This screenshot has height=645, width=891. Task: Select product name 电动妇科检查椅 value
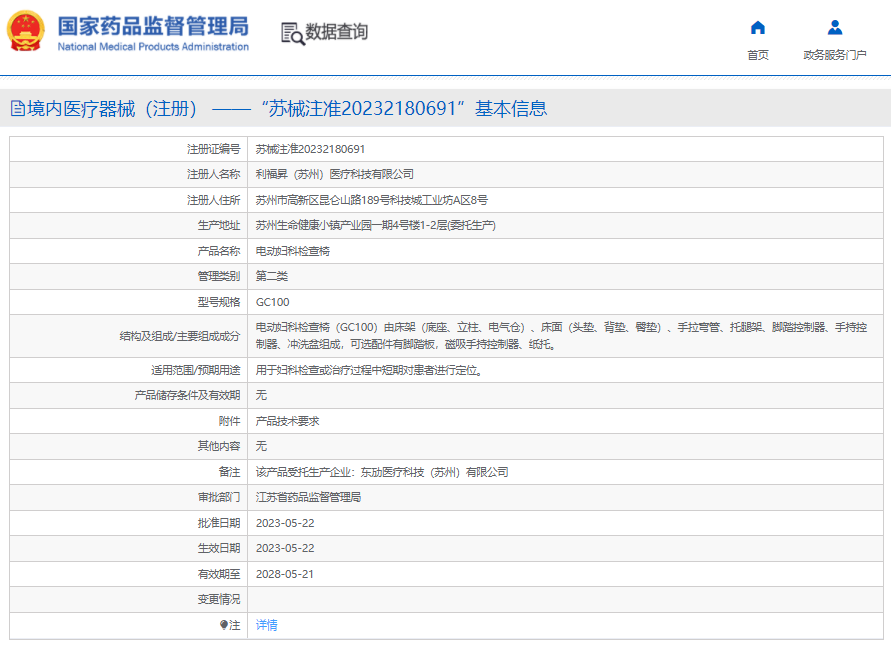293,251
